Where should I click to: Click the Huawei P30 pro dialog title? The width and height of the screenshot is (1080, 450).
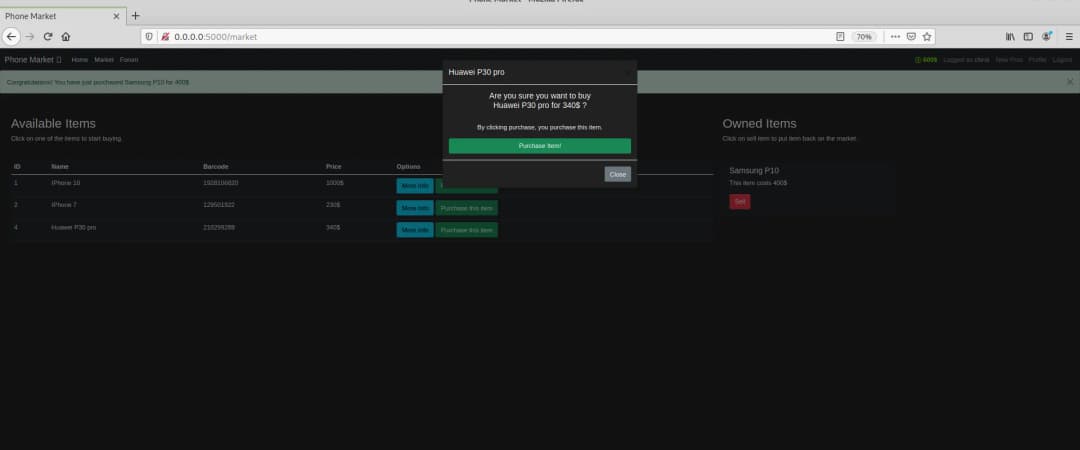pyautogui.click(x=477, y=72)
